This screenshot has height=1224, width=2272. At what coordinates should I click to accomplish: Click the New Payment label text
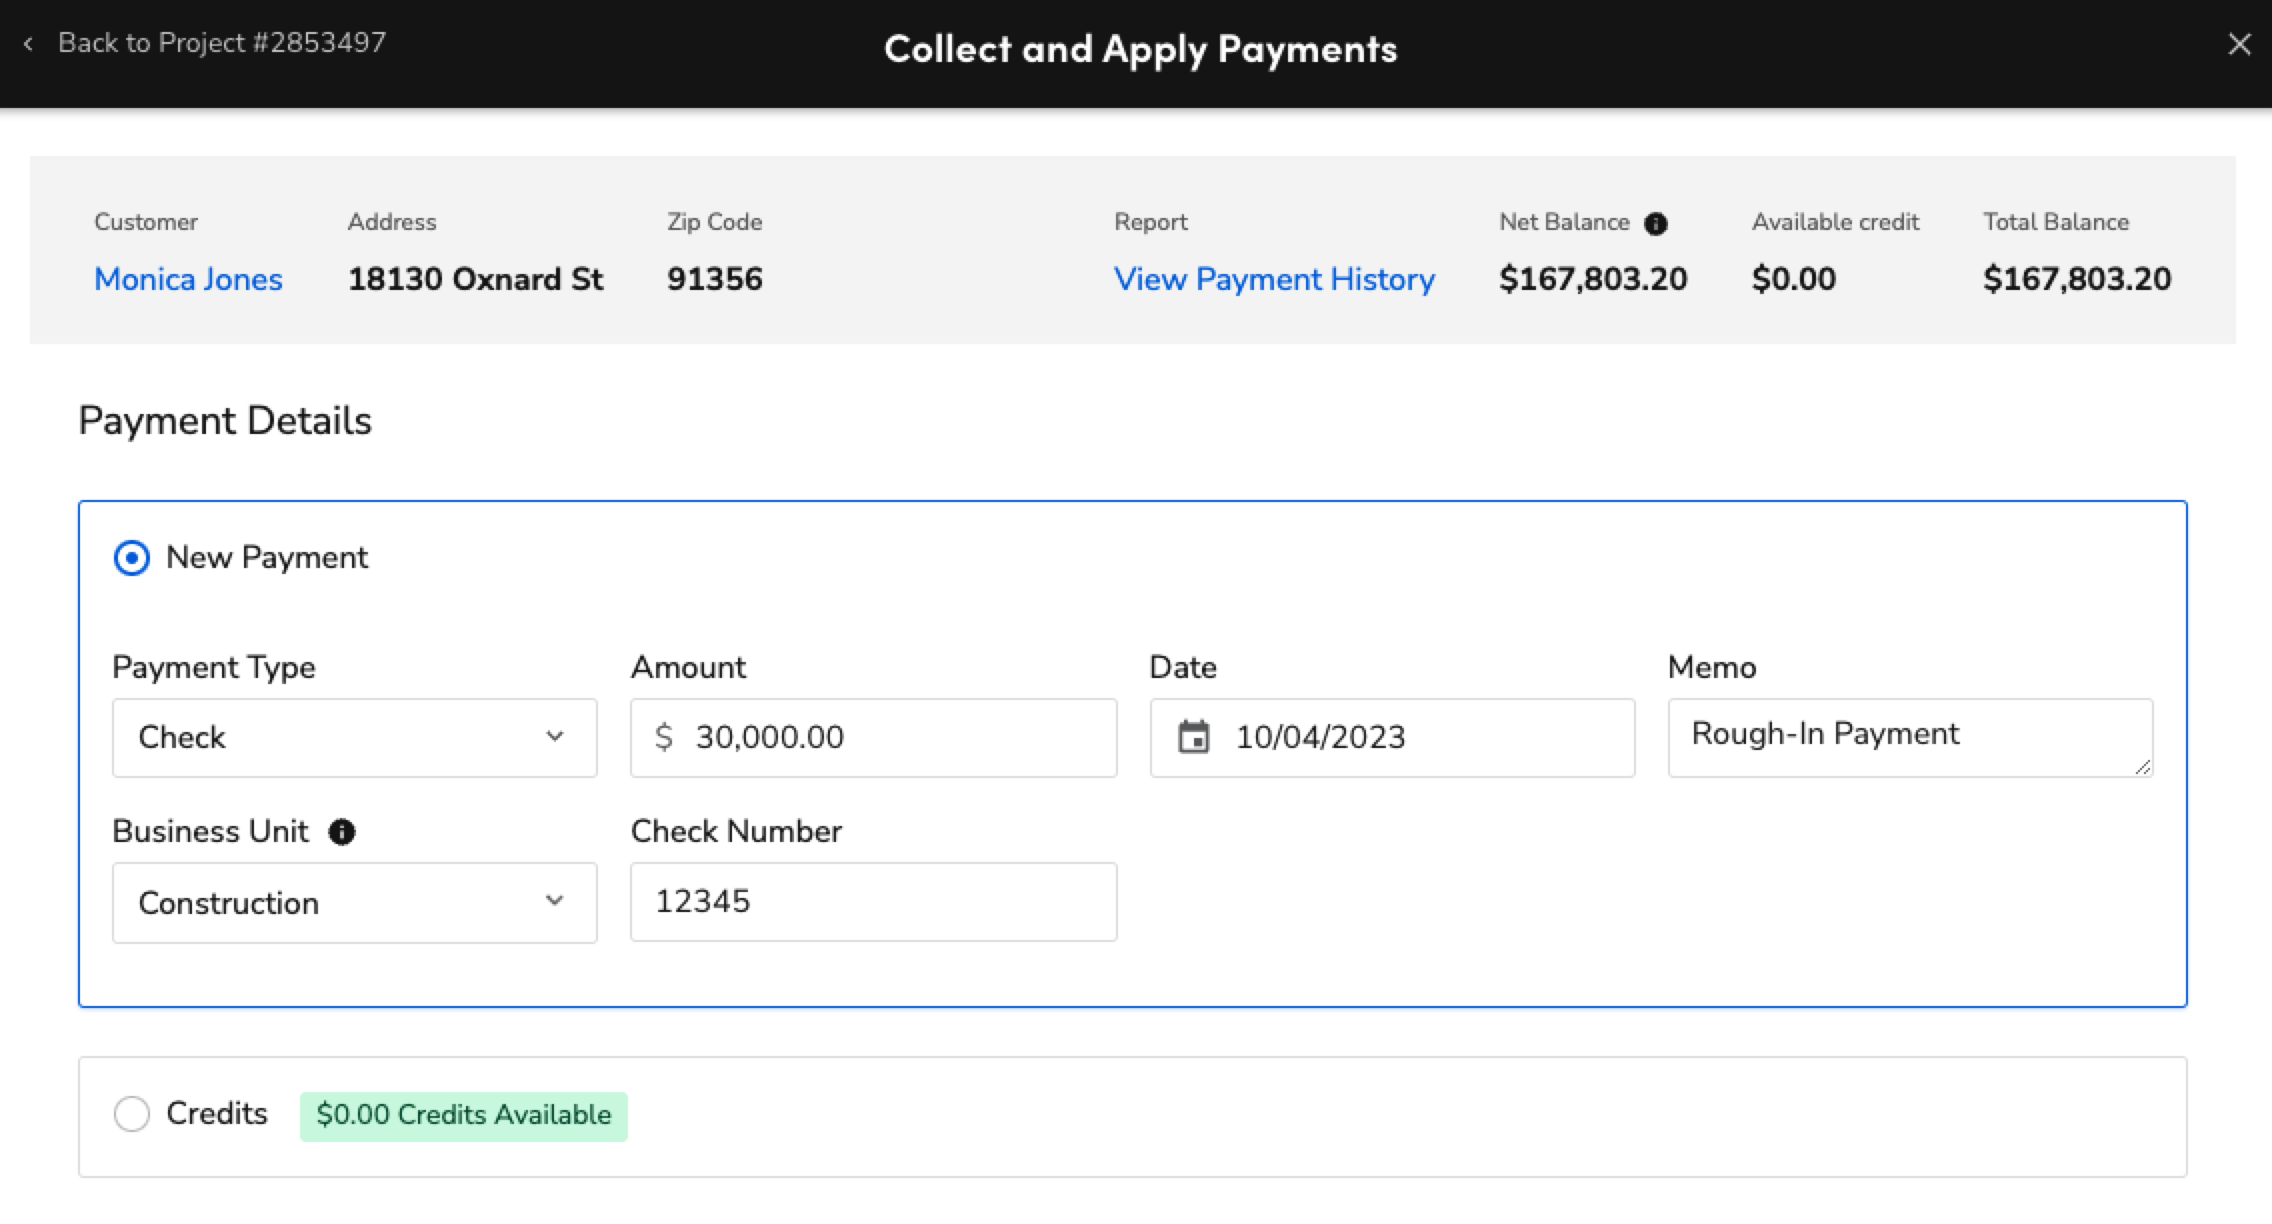pyautogui.click(x=267, y=558)
